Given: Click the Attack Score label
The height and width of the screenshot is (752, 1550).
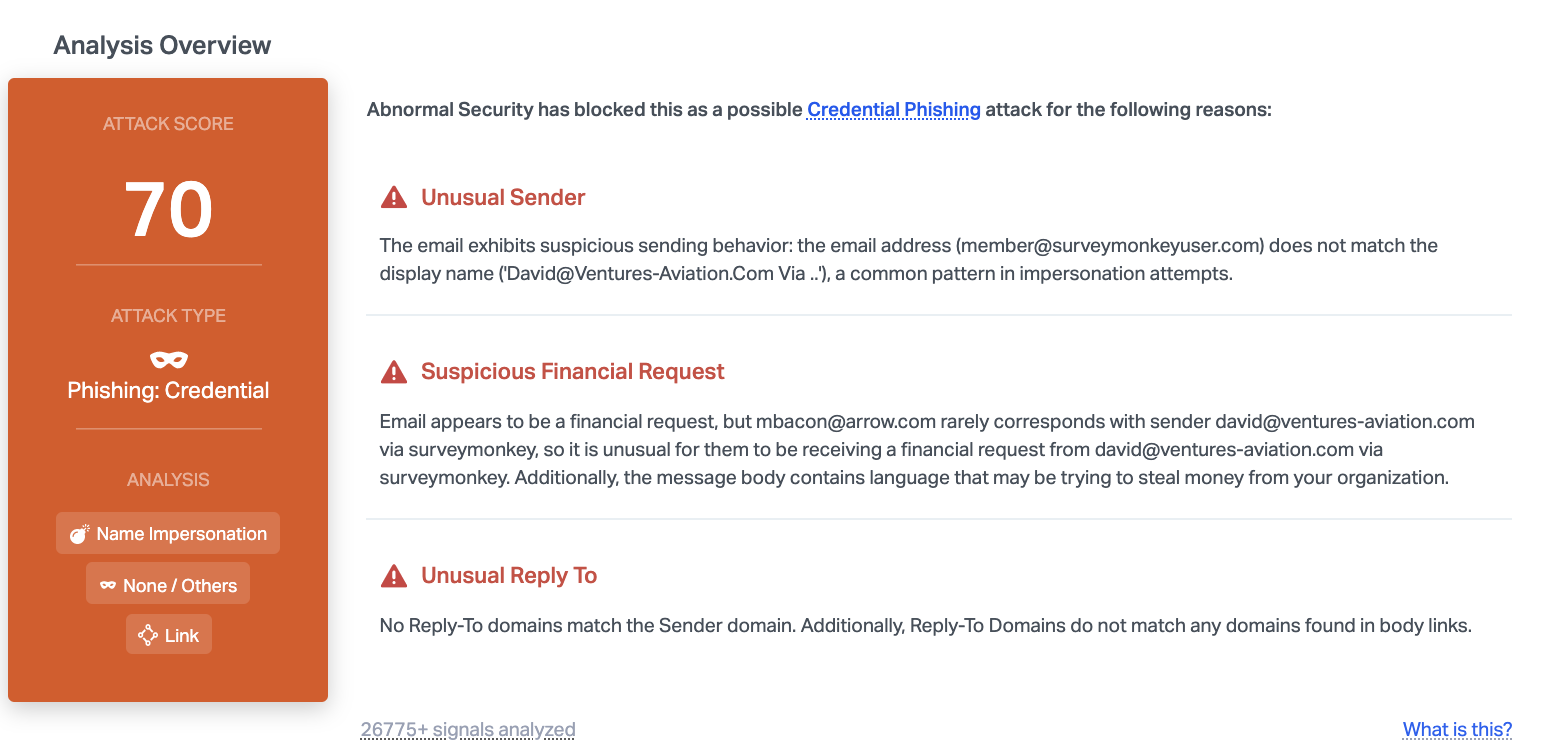Looking at the screenshot, I should point(168,124).
